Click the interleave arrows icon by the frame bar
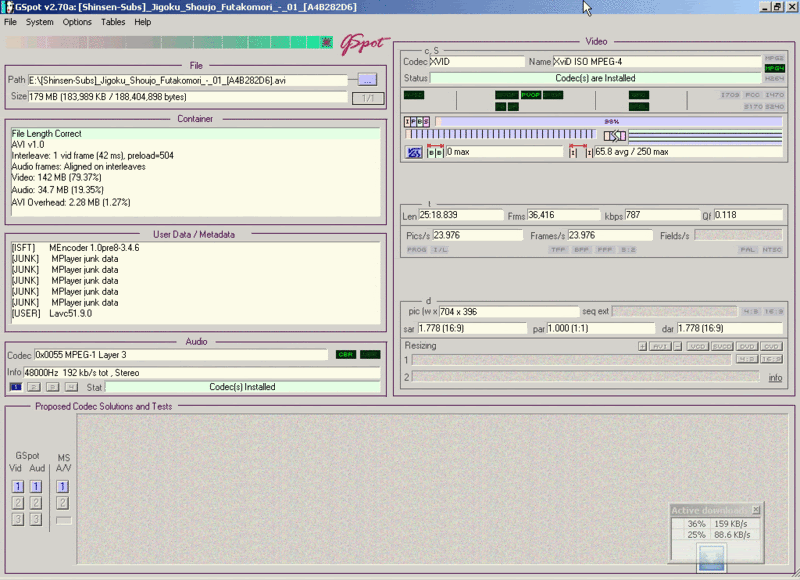The height and width of the screenshot is (580, 800). point(615,136)
